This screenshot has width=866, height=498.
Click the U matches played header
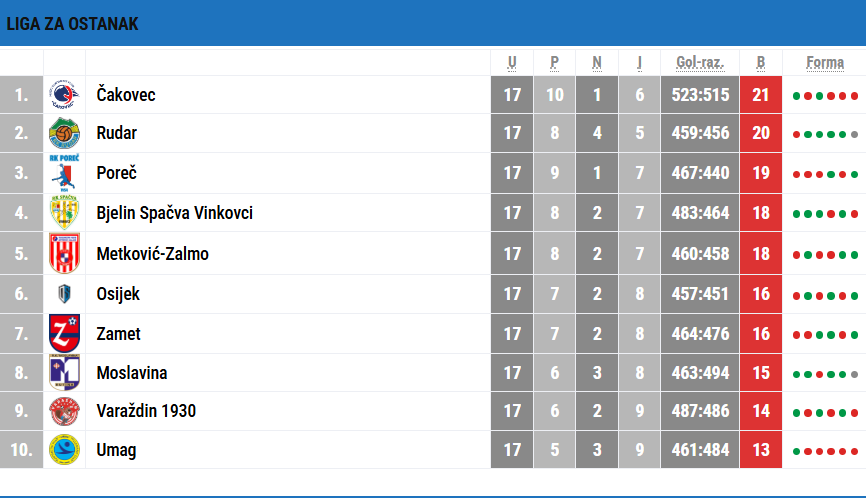512,63
